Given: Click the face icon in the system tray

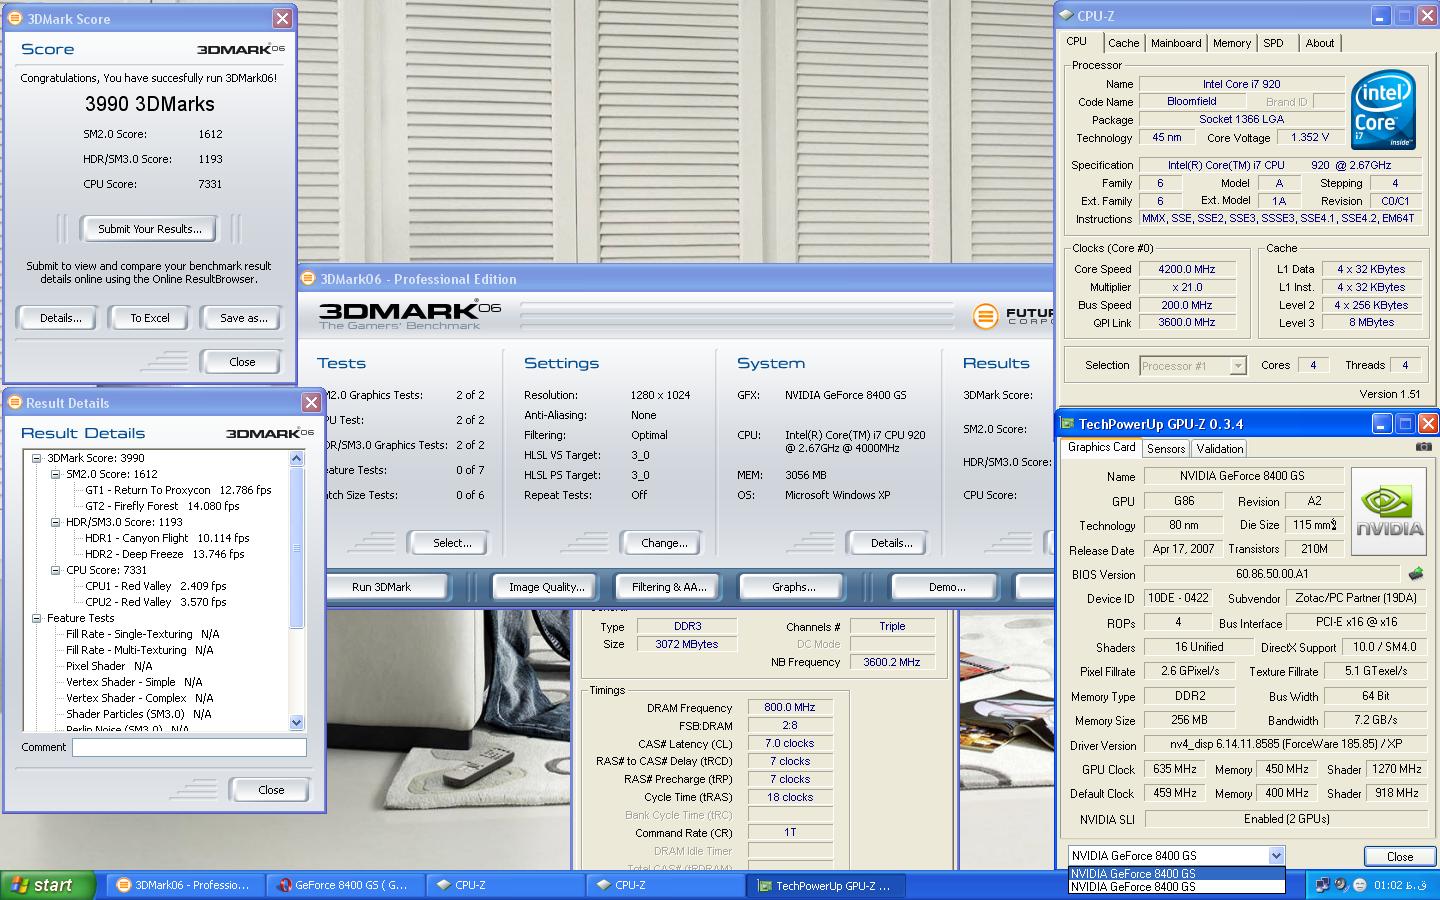Looking at the screenshot, I should [x=1360, y=884].
